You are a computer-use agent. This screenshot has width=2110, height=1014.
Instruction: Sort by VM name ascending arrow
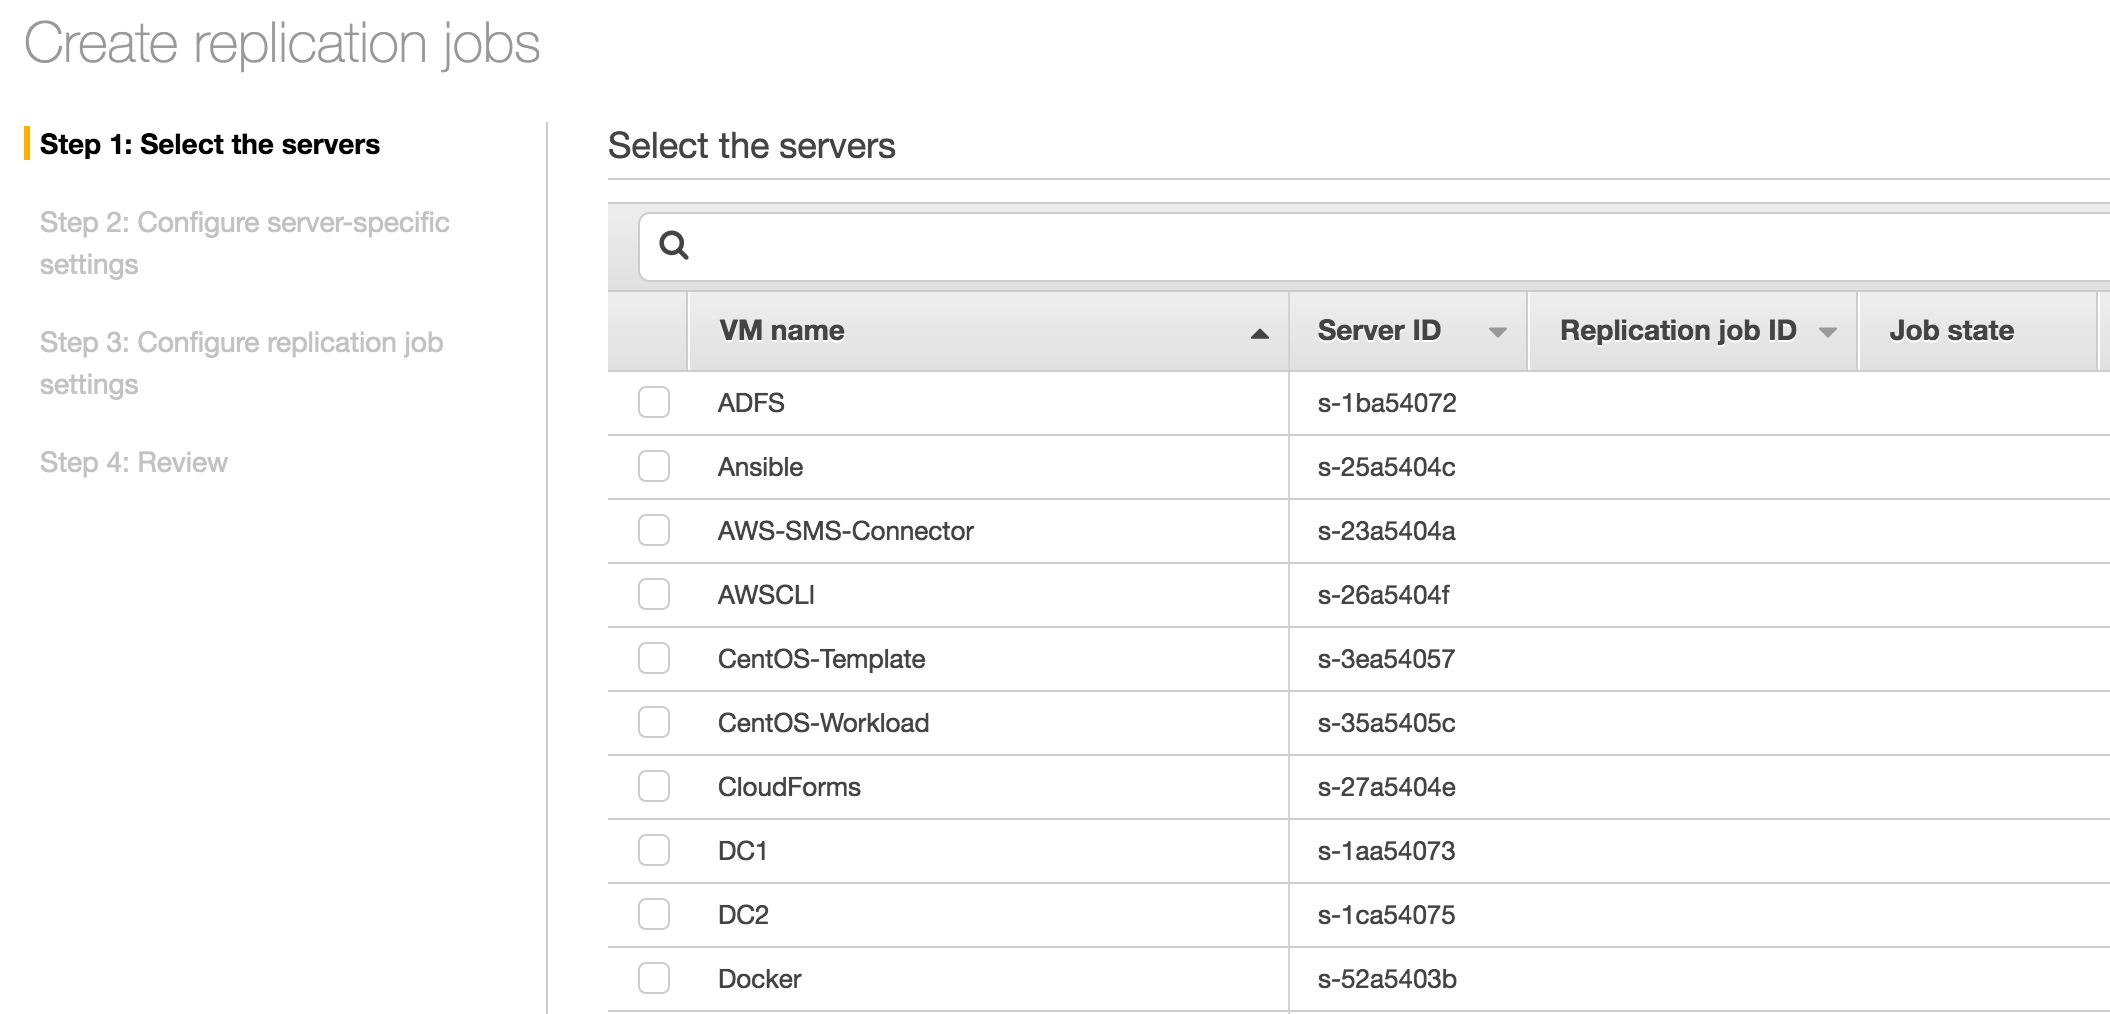[x=1259, y=333]
